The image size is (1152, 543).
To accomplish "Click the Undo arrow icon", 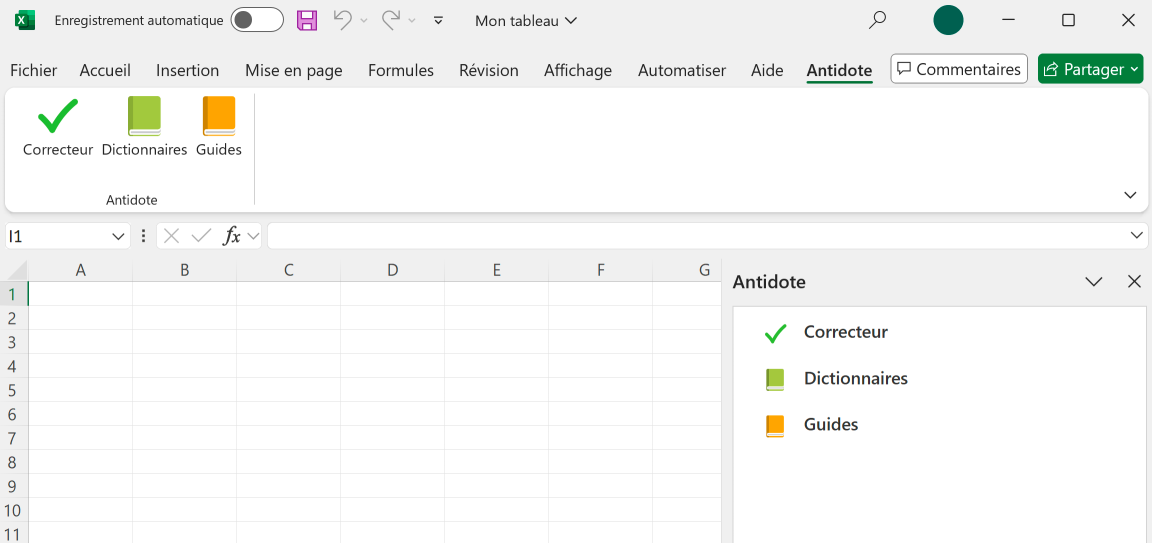I will tap(343, 20).
